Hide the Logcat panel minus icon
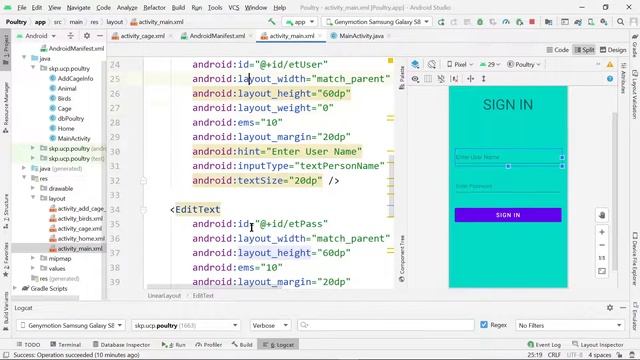Image resolution: width=640 pixels, height=360 pixels. (x=623, y=308)
